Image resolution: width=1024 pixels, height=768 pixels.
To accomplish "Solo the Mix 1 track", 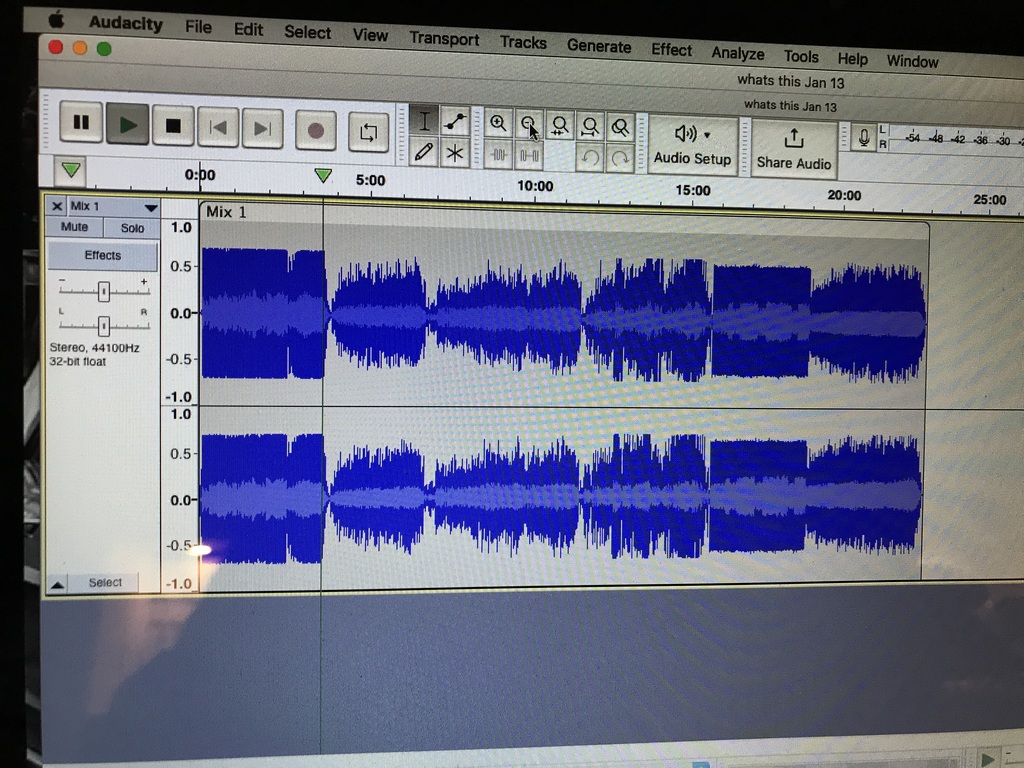I will (132, 228).
